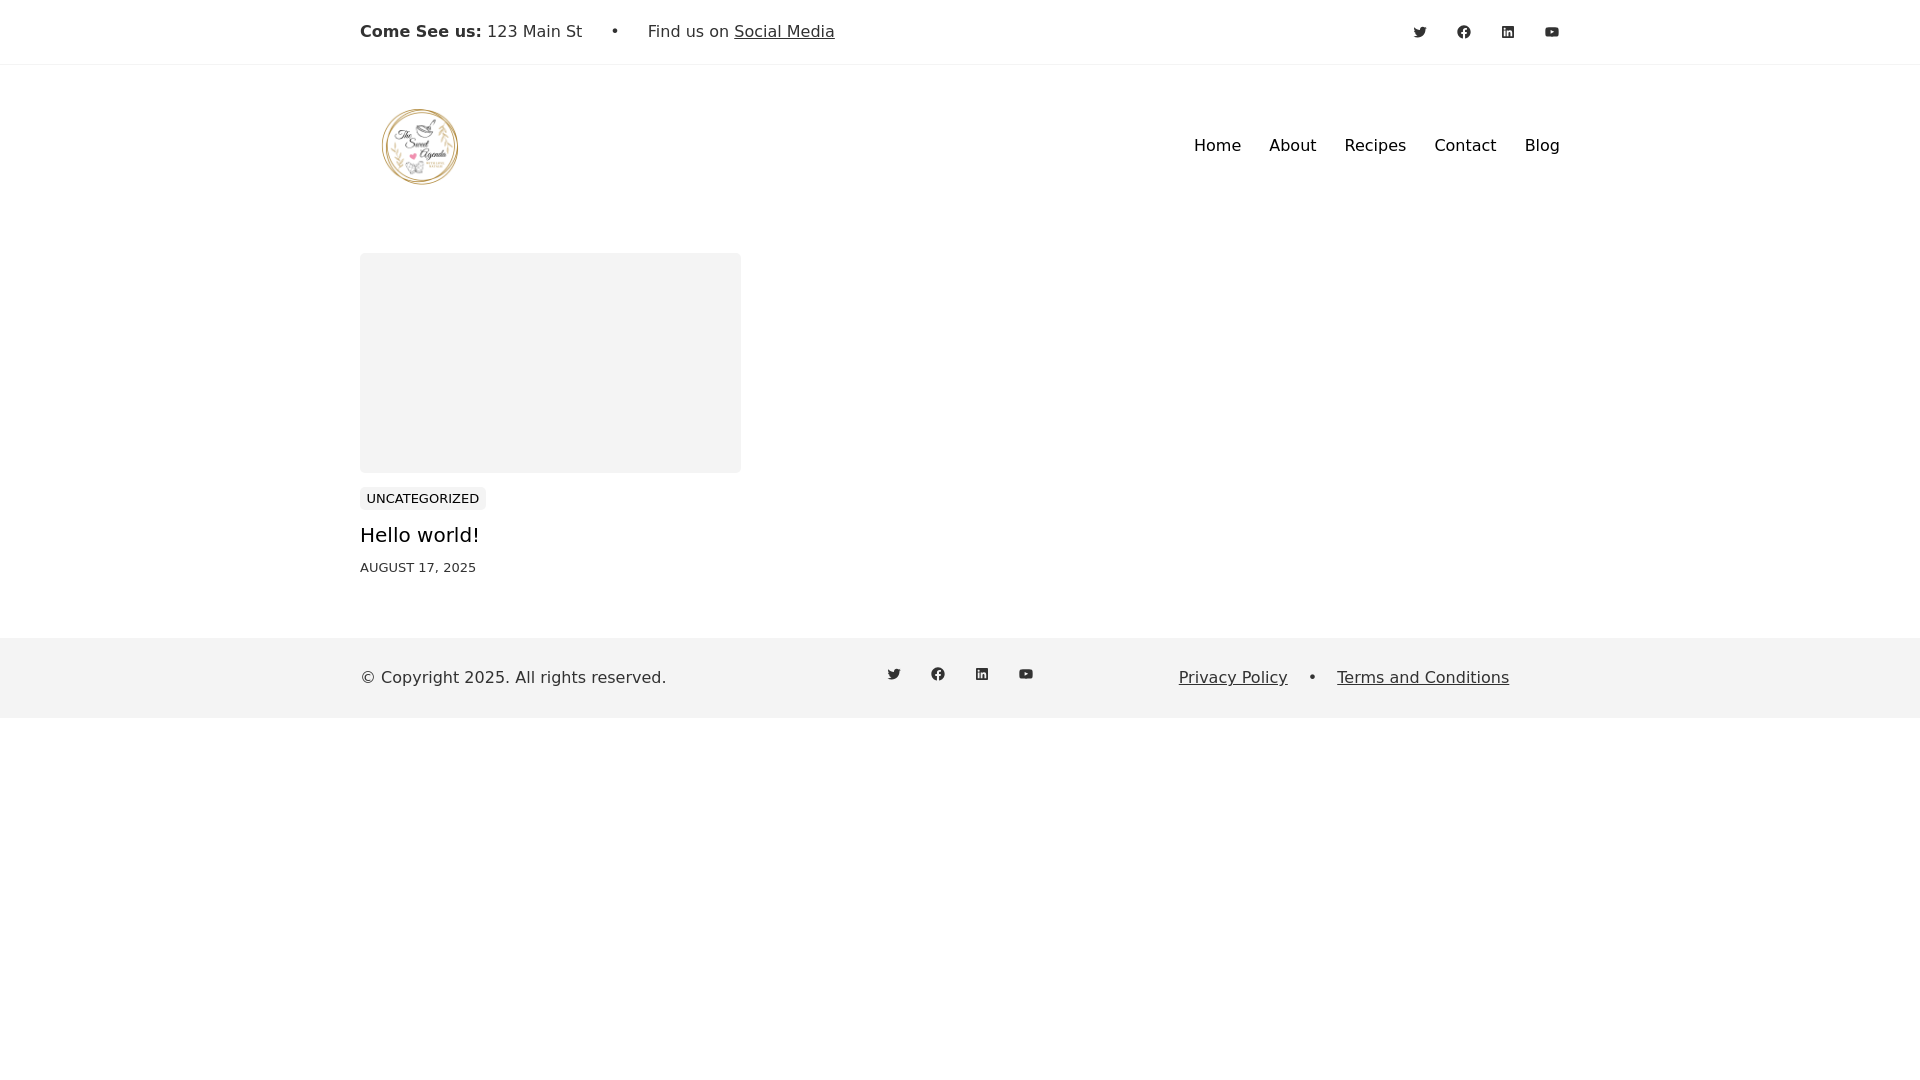Open the Uncategorized category tag
The image size is (1920, 1080).
pos(423,498)
